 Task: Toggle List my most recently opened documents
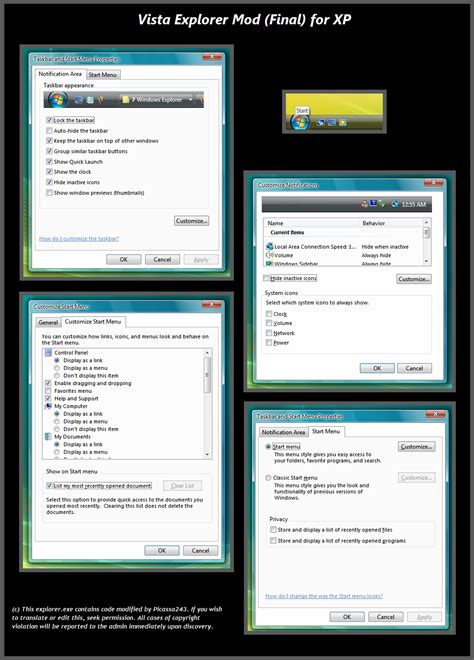point(49,485)
